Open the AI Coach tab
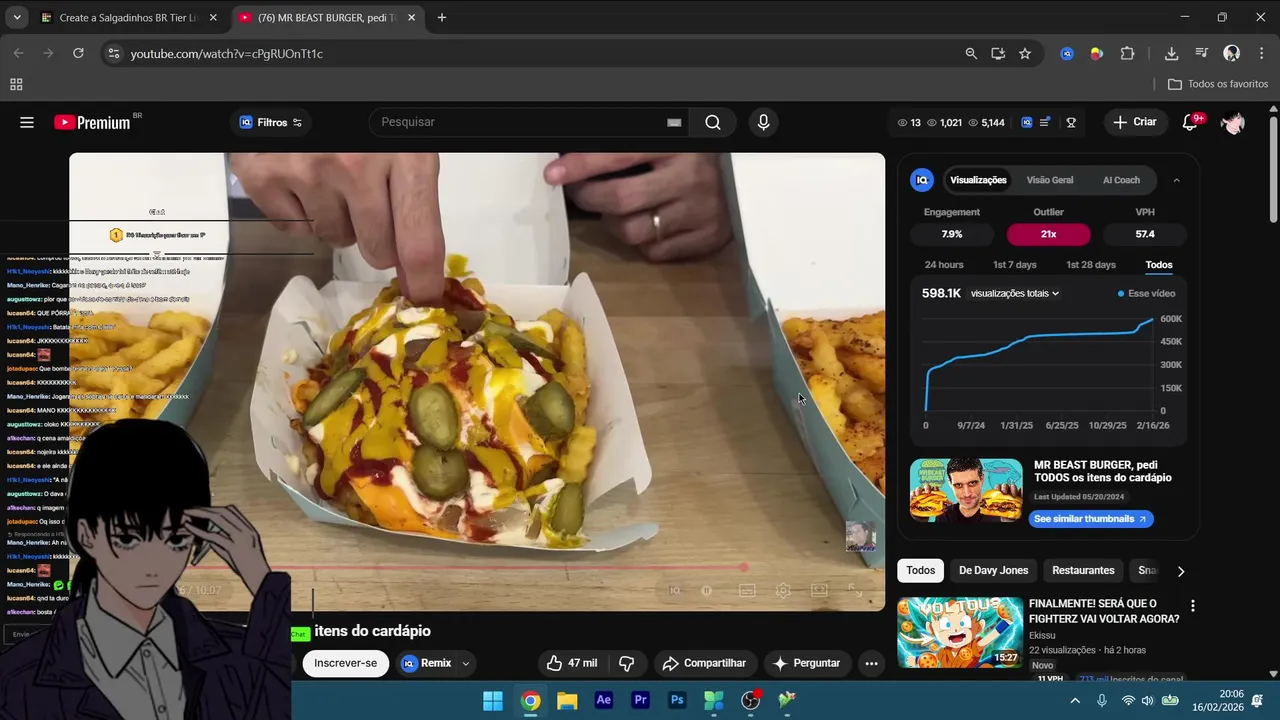Viewport: 1280px width, 720px height. pos(1121,180)
